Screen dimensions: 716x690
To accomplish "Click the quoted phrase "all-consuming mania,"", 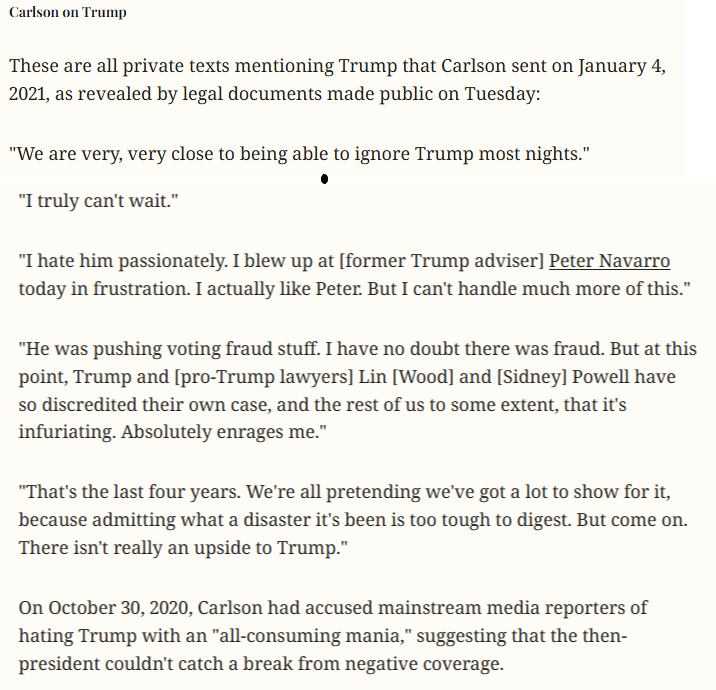I will pos(310,636).
